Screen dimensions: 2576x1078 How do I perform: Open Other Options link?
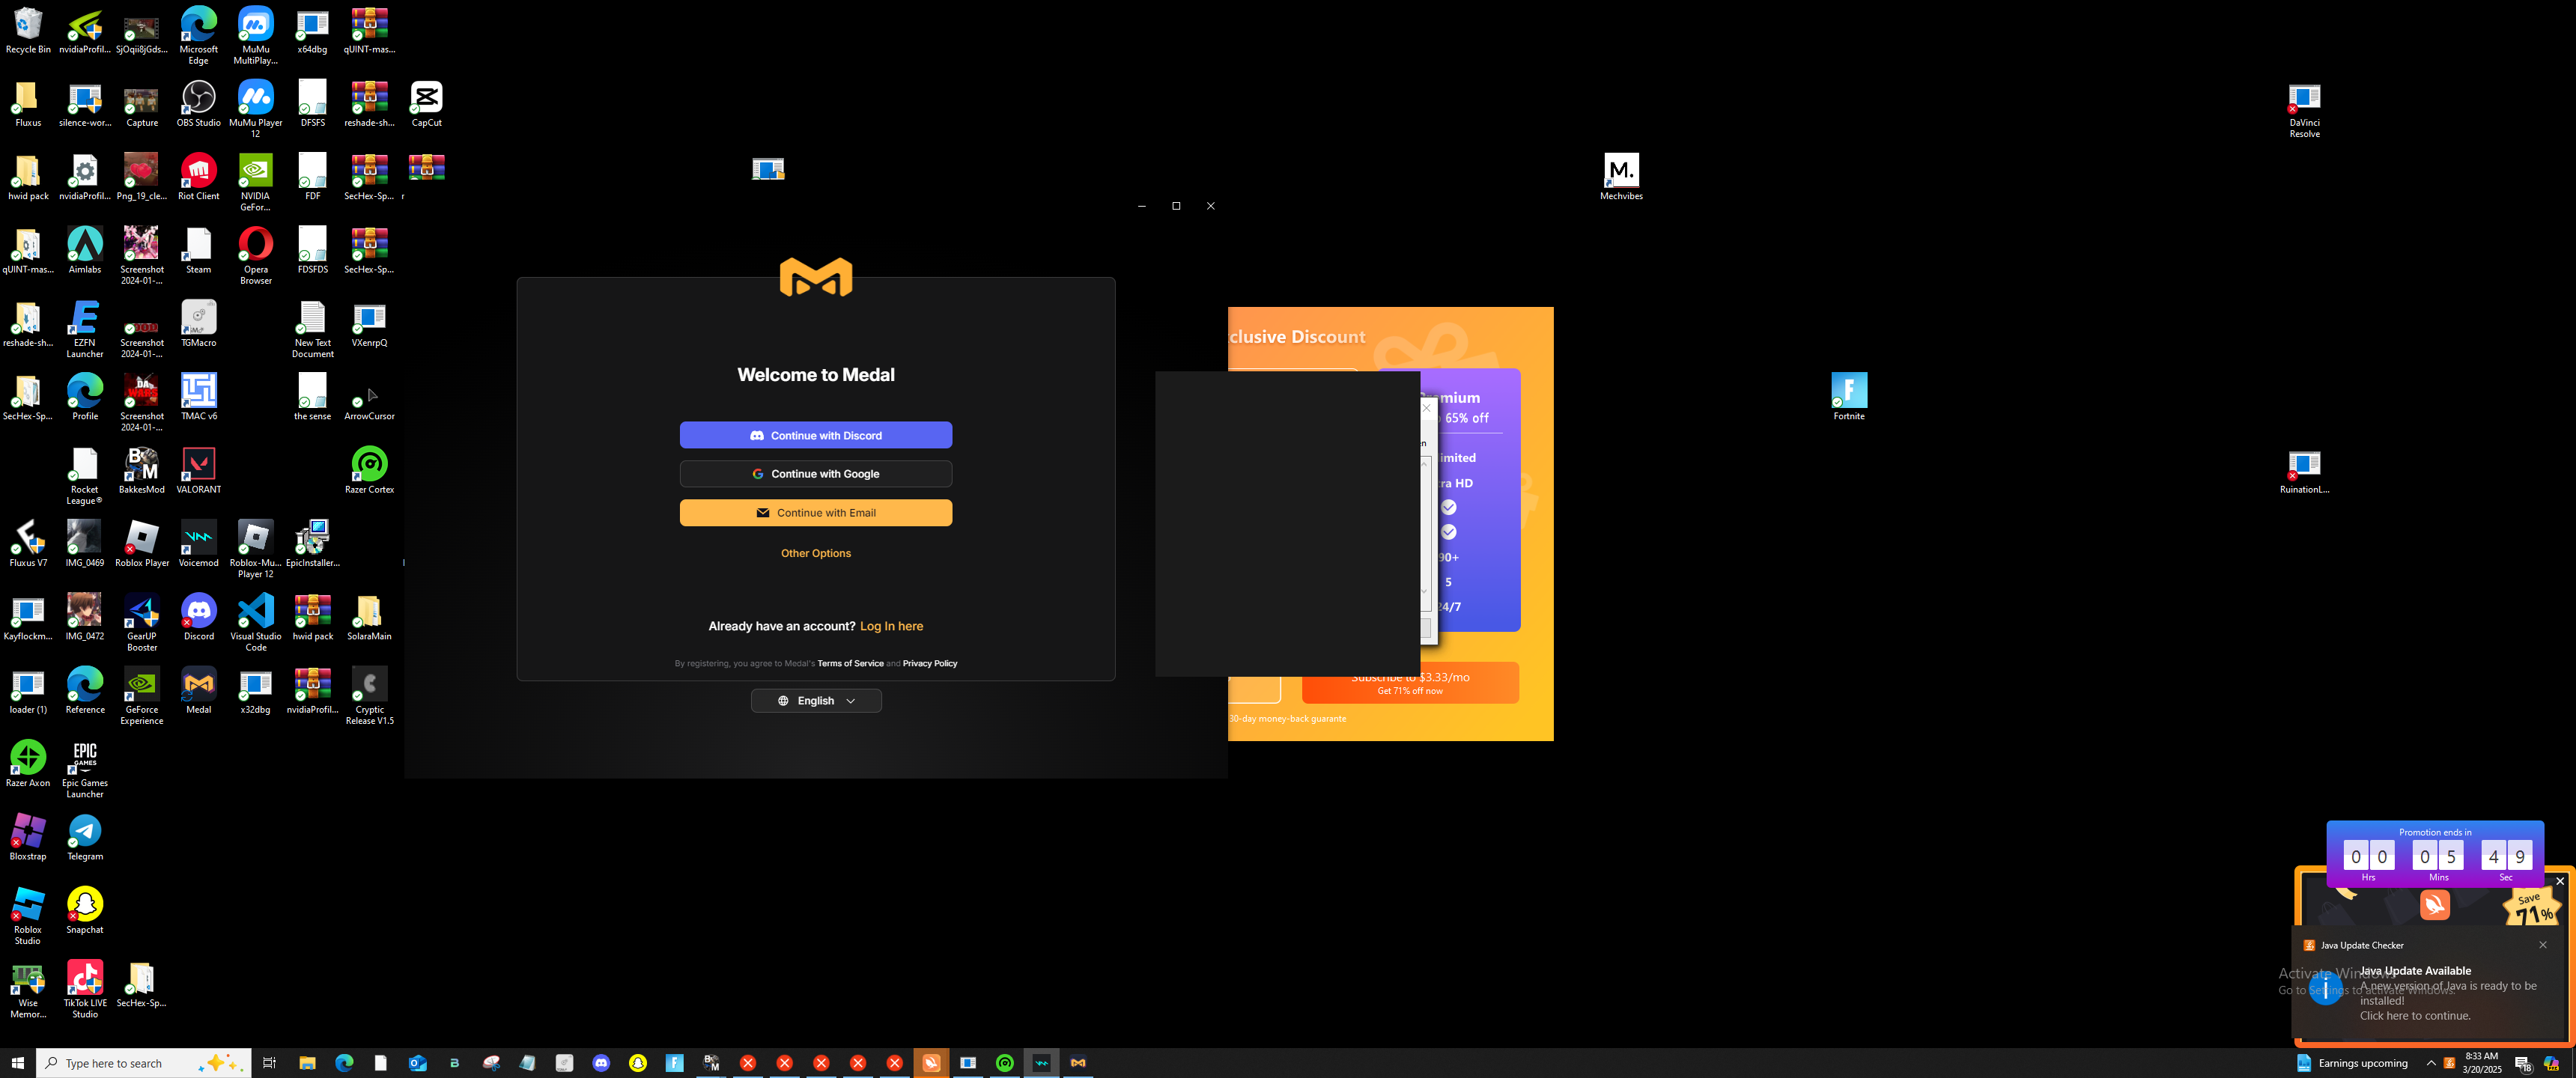815,553
